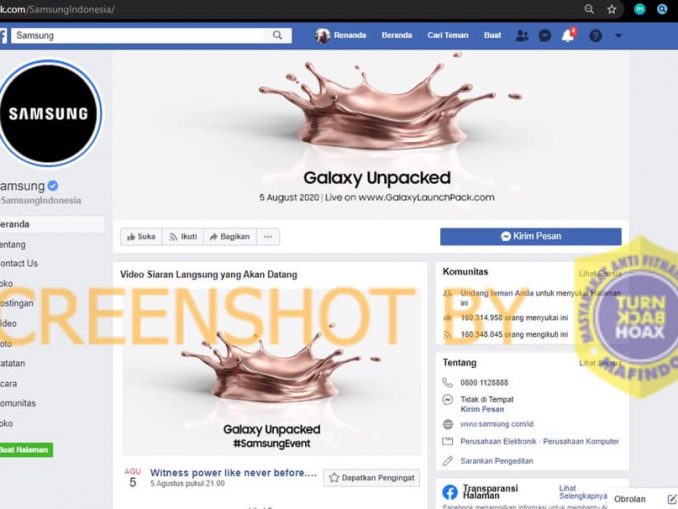Open the three-dots more options button
The height and width of the screenshot is (509, 678).
click(268, 237)
